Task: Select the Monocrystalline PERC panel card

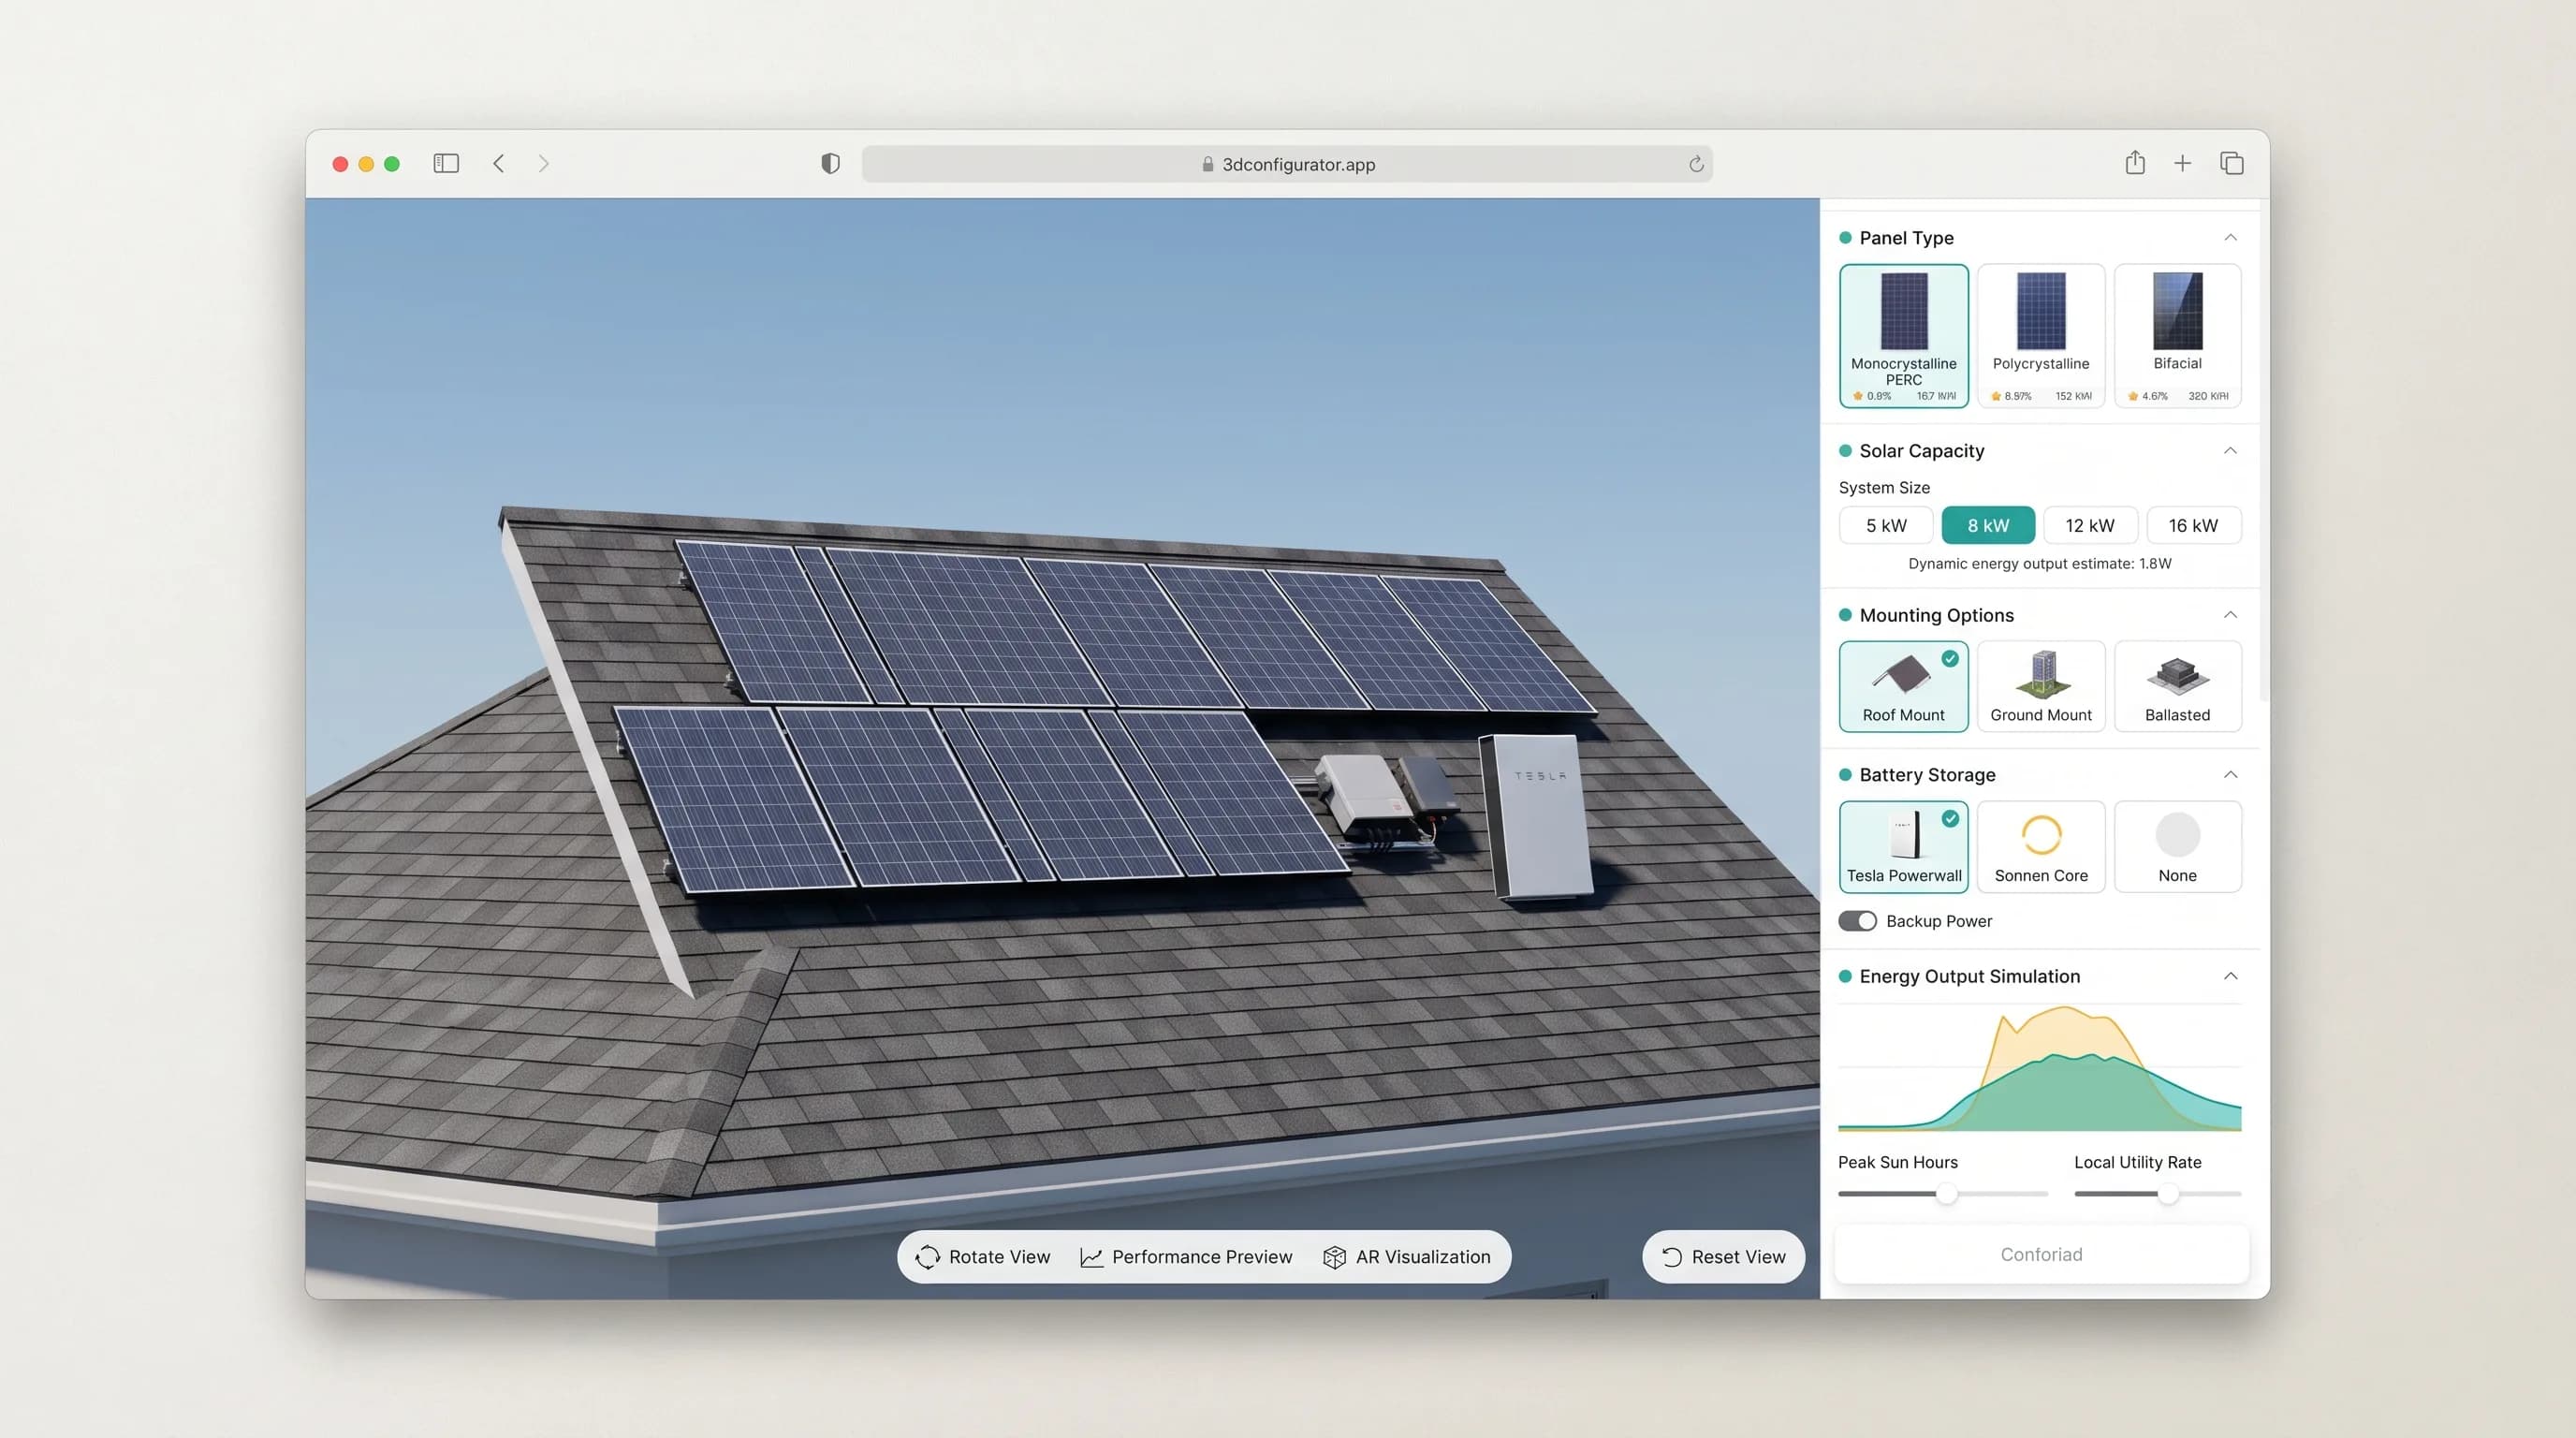Action: [x=1903, y=336]
